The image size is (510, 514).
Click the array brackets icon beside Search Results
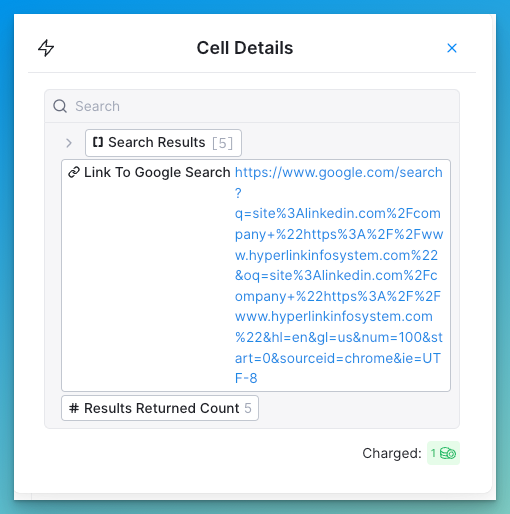point(98,142)
